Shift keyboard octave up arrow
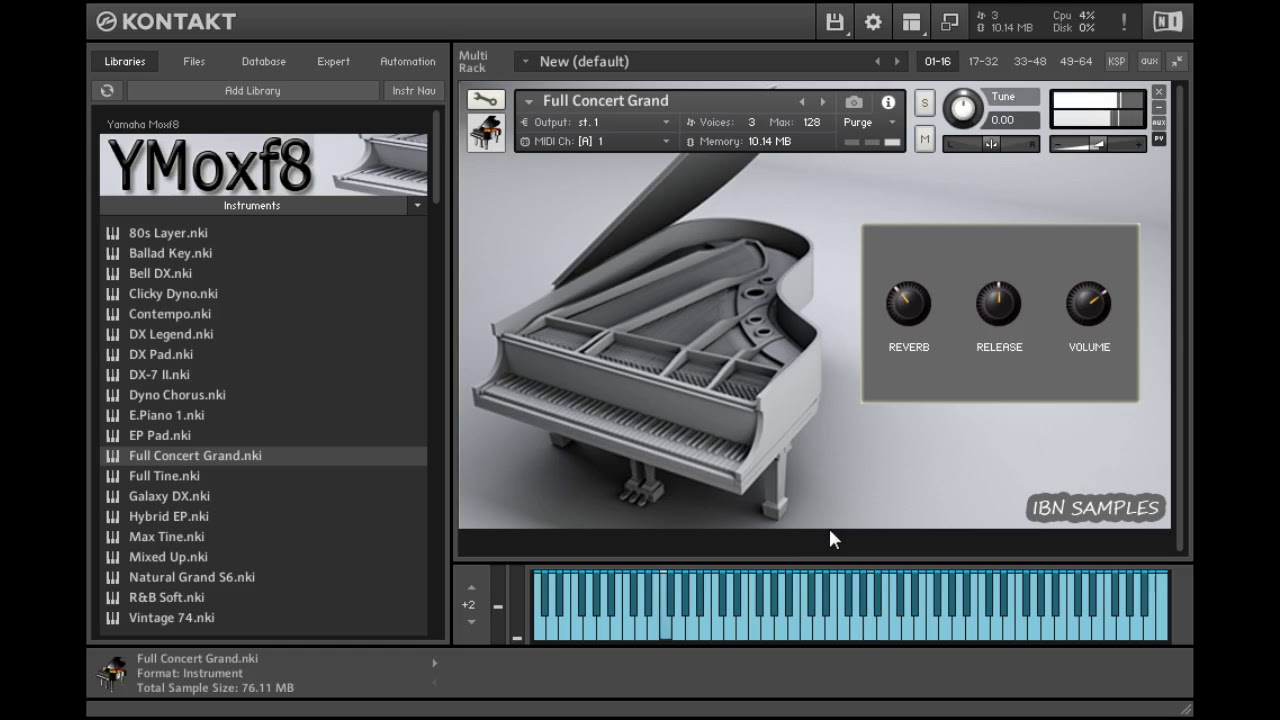 tap(471, 588)
